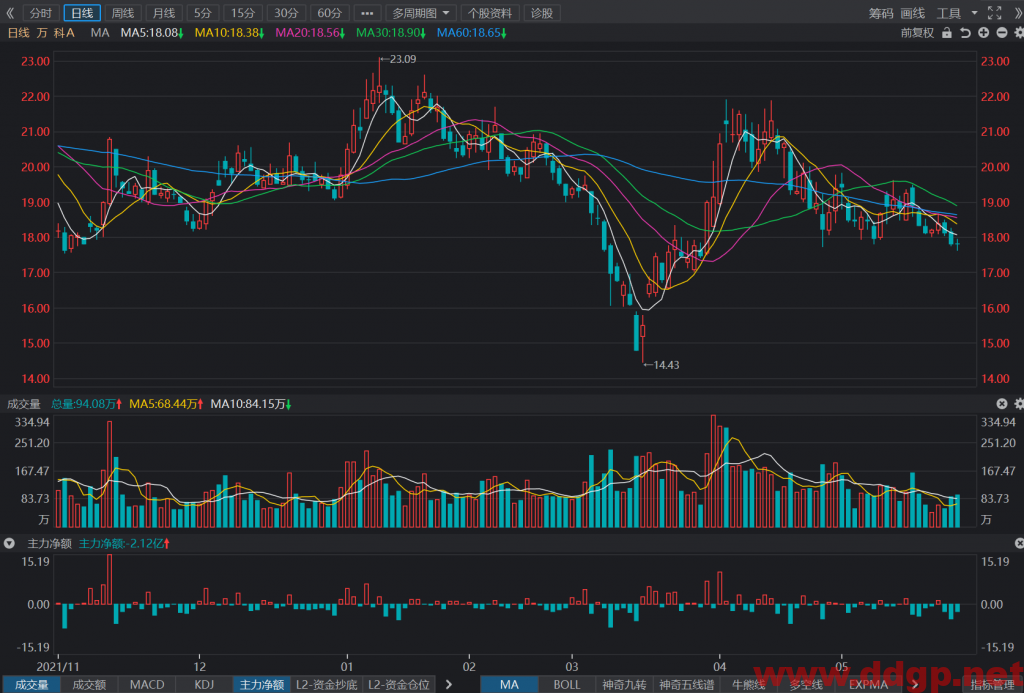Open the 工具 dropdown arrow
The width and height of the screenshot is (1024, 693).
pos(974,13)
